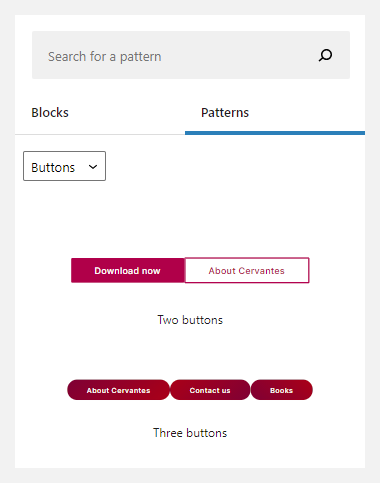This screenshot has width=380, height=483.
Task: Insert the Two buttons pattern preview
Action: point(190,270)
